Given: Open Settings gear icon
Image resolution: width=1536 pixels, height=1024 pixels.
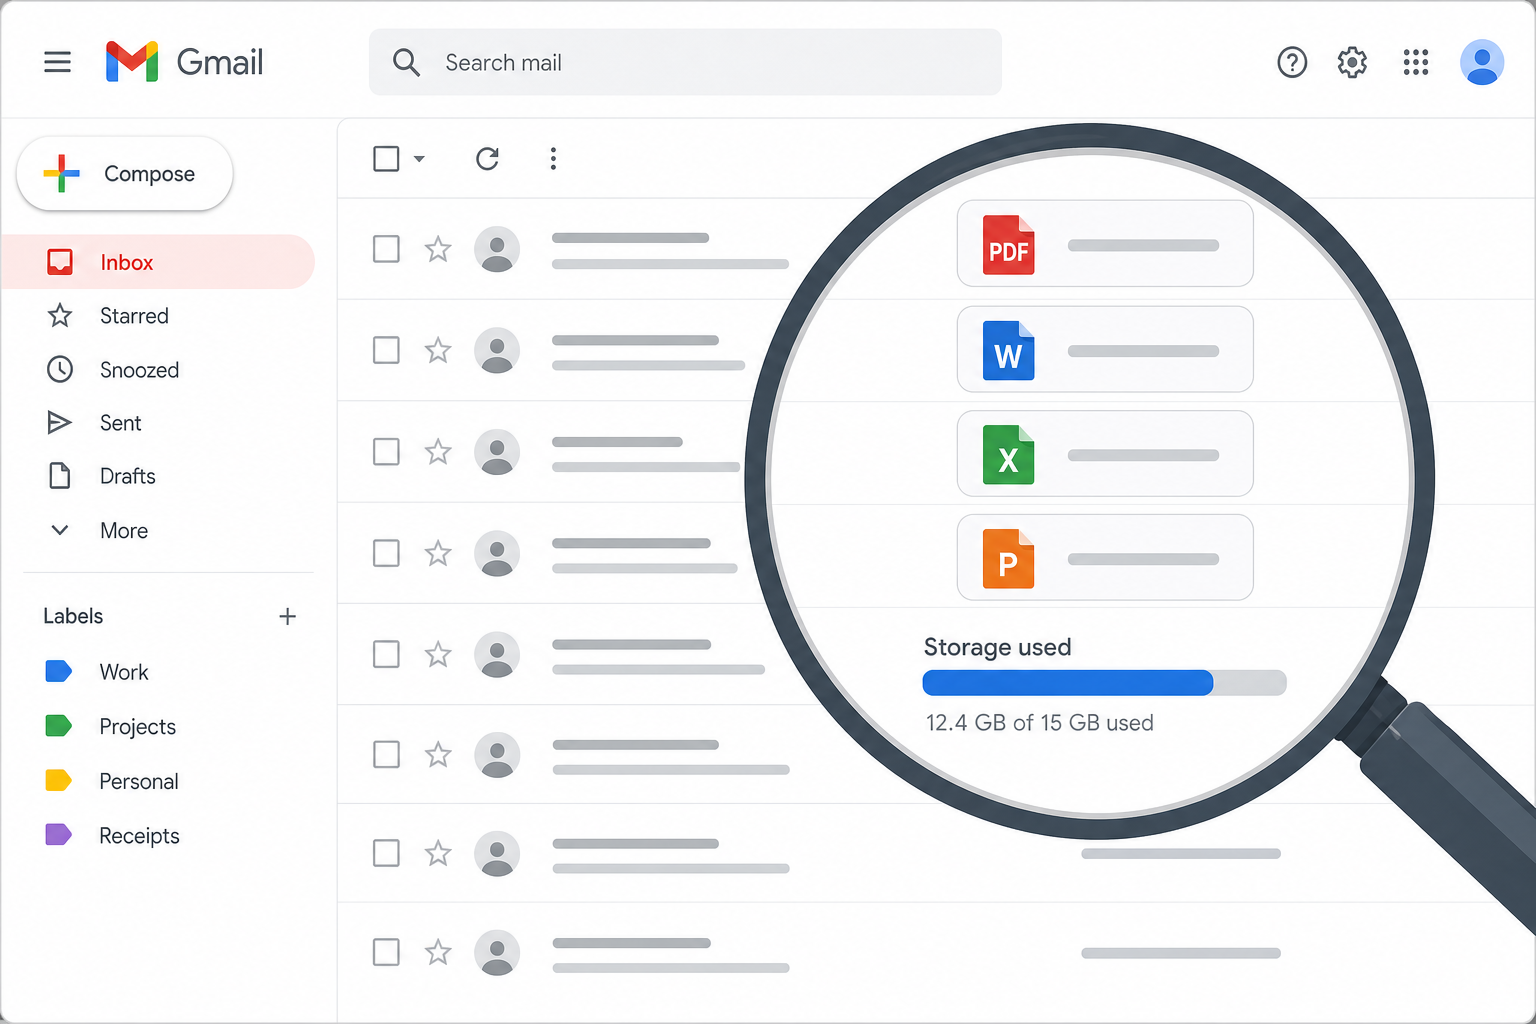Looking at the screenshot, I should coord(1352,62).
